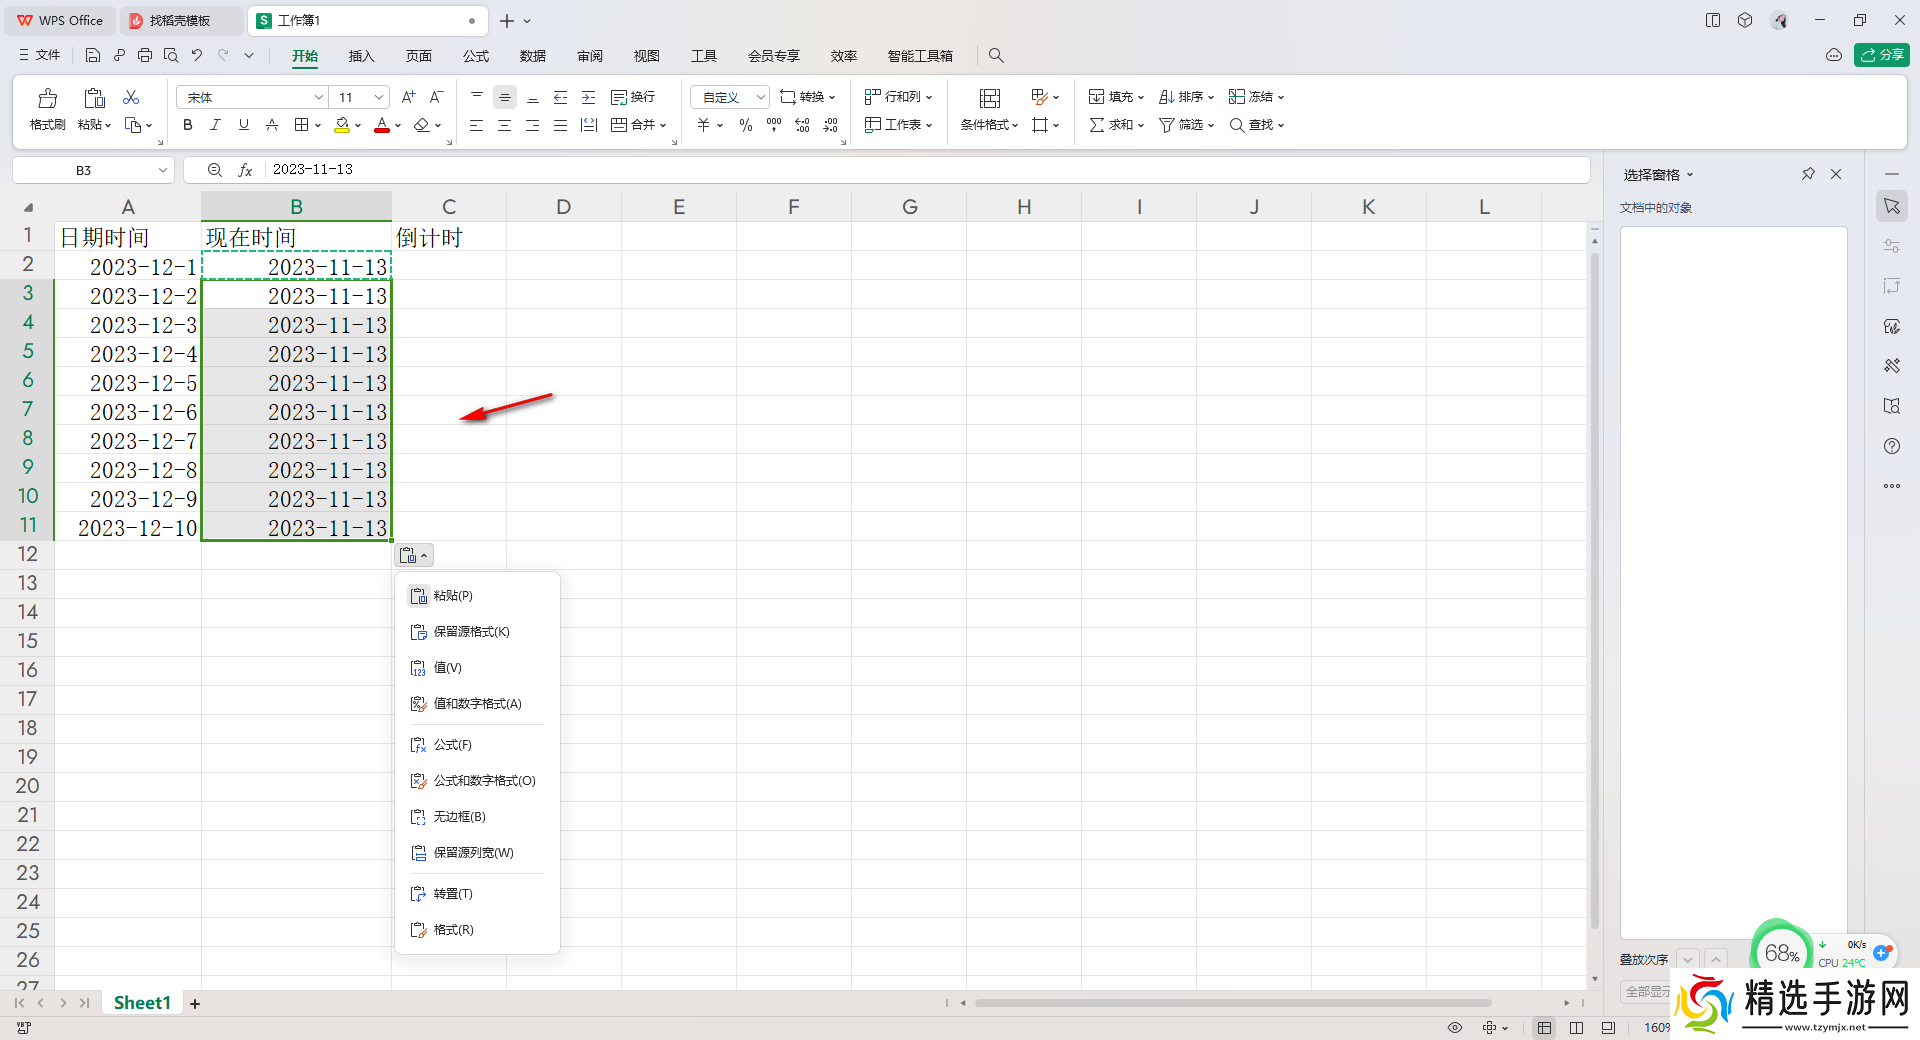The width and height of the screenshot is (1920, 1040).
Task: Open the font size dropdown
Action: tap(379, 97)
